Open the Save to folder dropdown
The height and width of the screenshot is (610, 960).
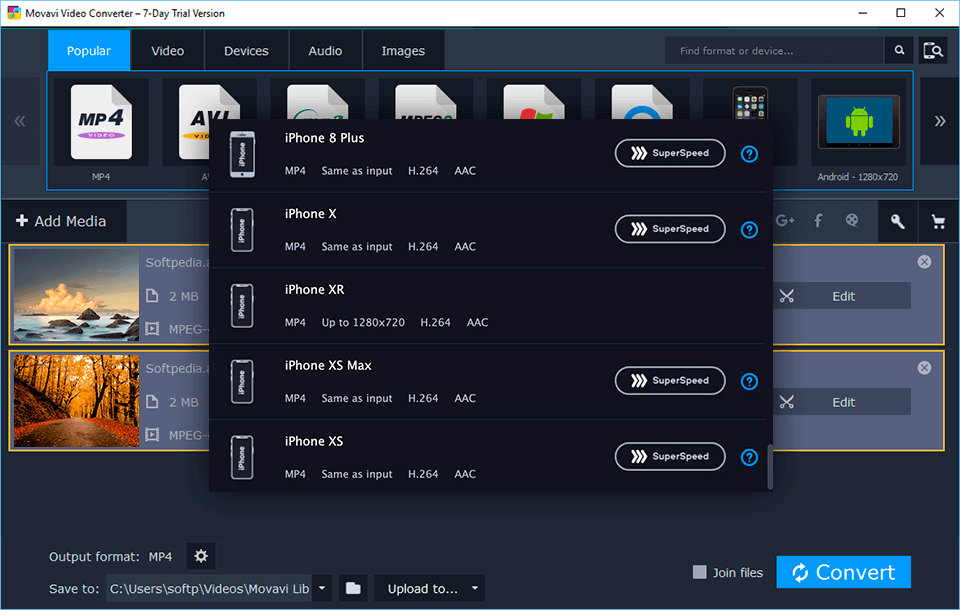pyautogui.click(x=321, y=588)
